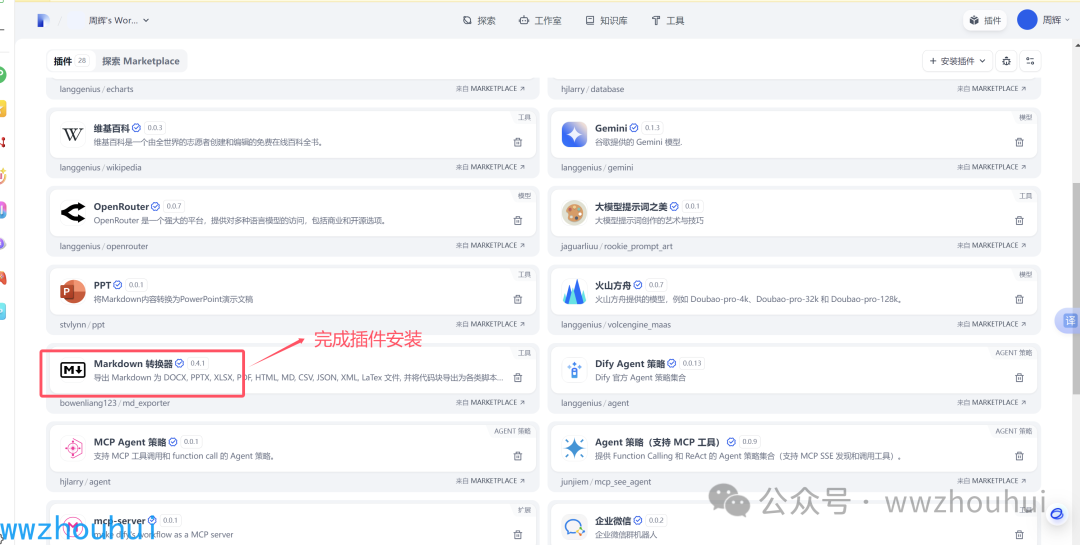The height and width of the screenshot is (545, 1080).
Task: Open the floating chat assistant icon
Action: [x=1057, y=514]
